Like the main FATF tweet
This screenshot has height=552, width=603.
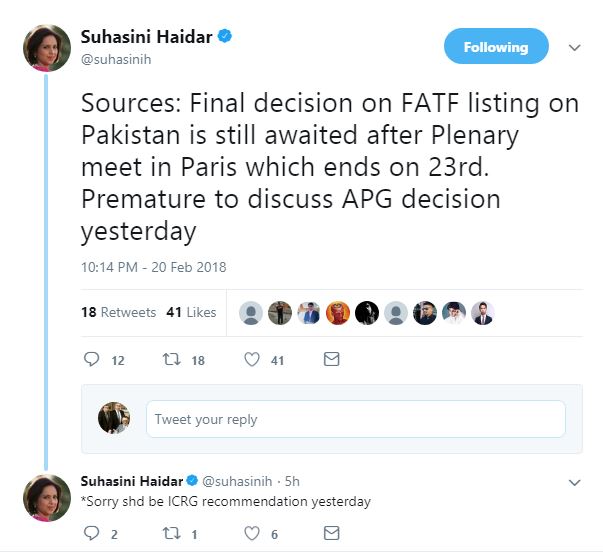(x=252, y=360)
